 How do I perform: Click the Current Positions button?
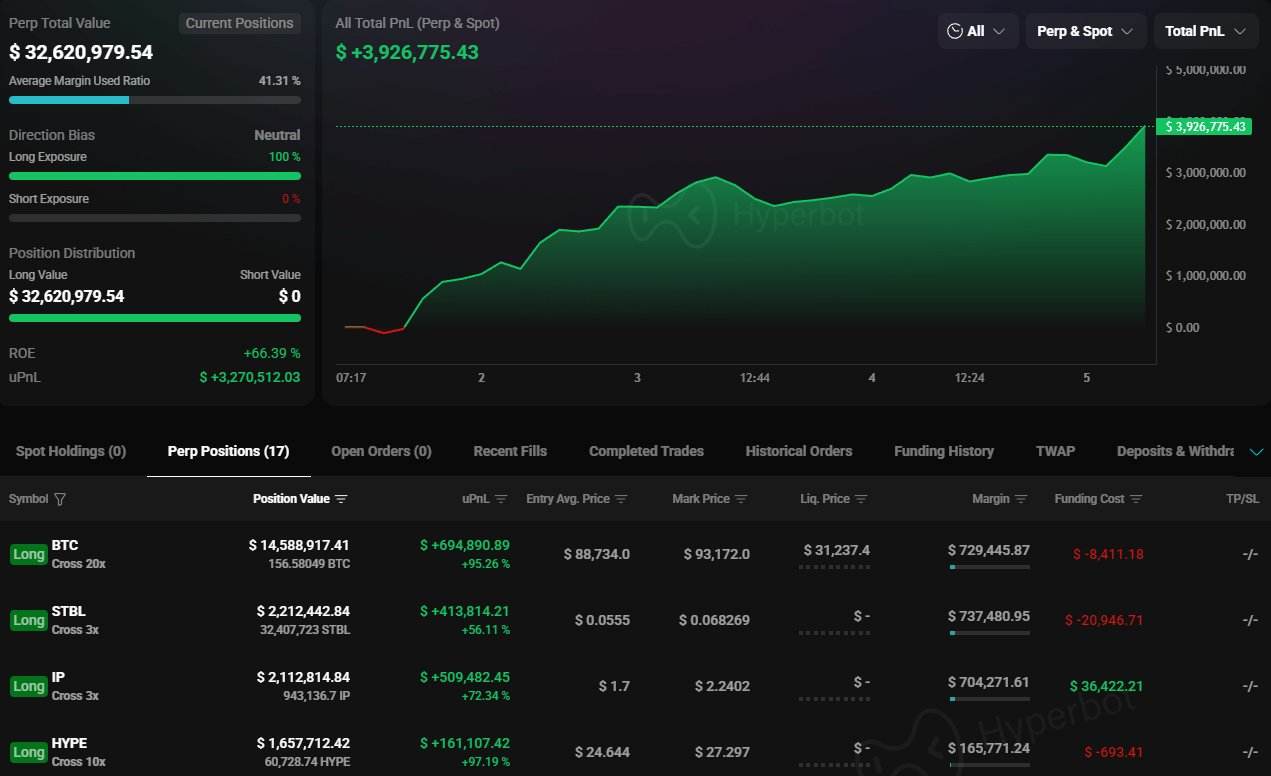(x=240, y=23)
